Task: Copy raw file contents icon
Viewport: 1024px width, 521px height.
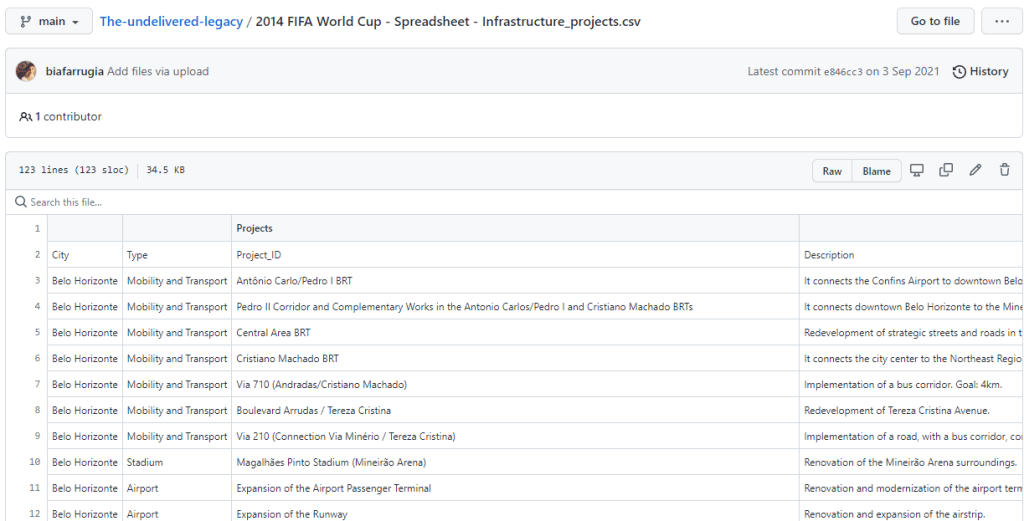Action: tap(946, 171)
